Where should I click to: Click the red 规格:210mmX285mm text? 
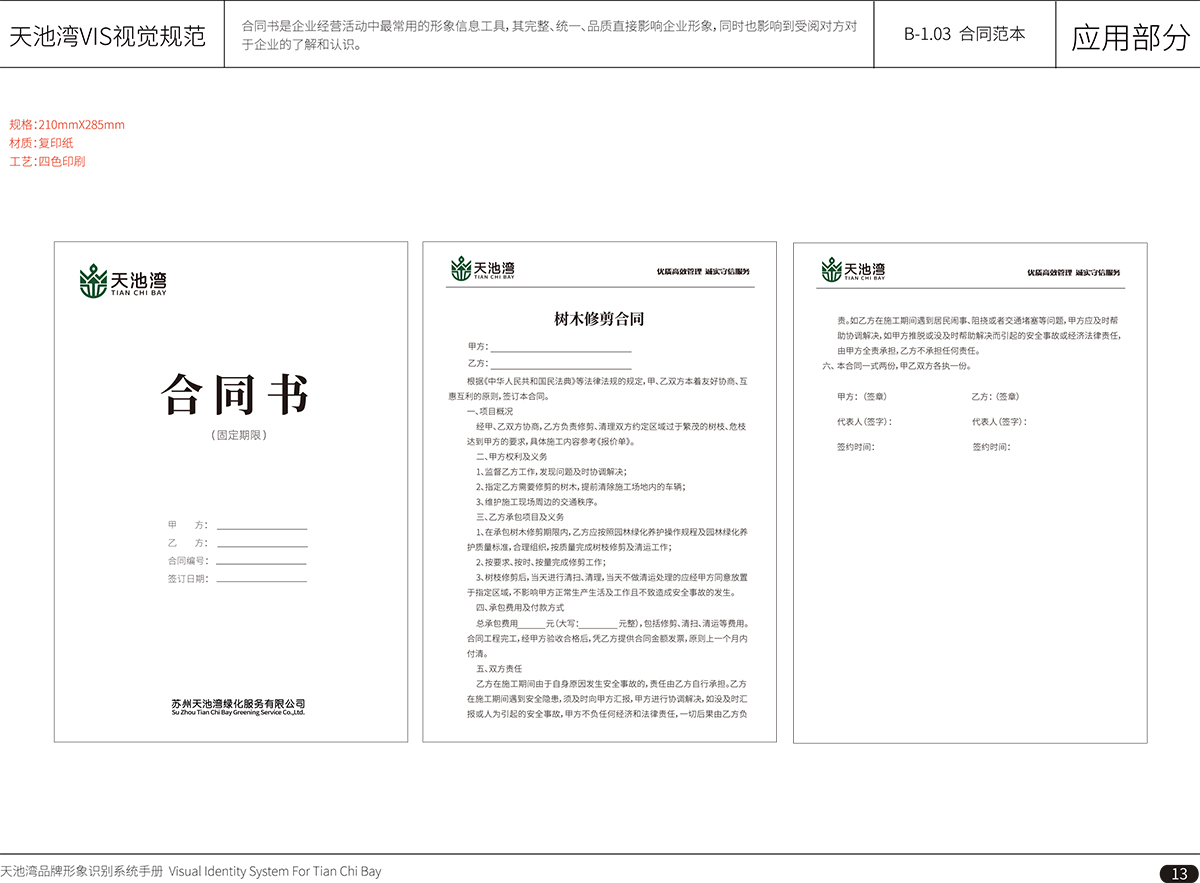(67, 125)
